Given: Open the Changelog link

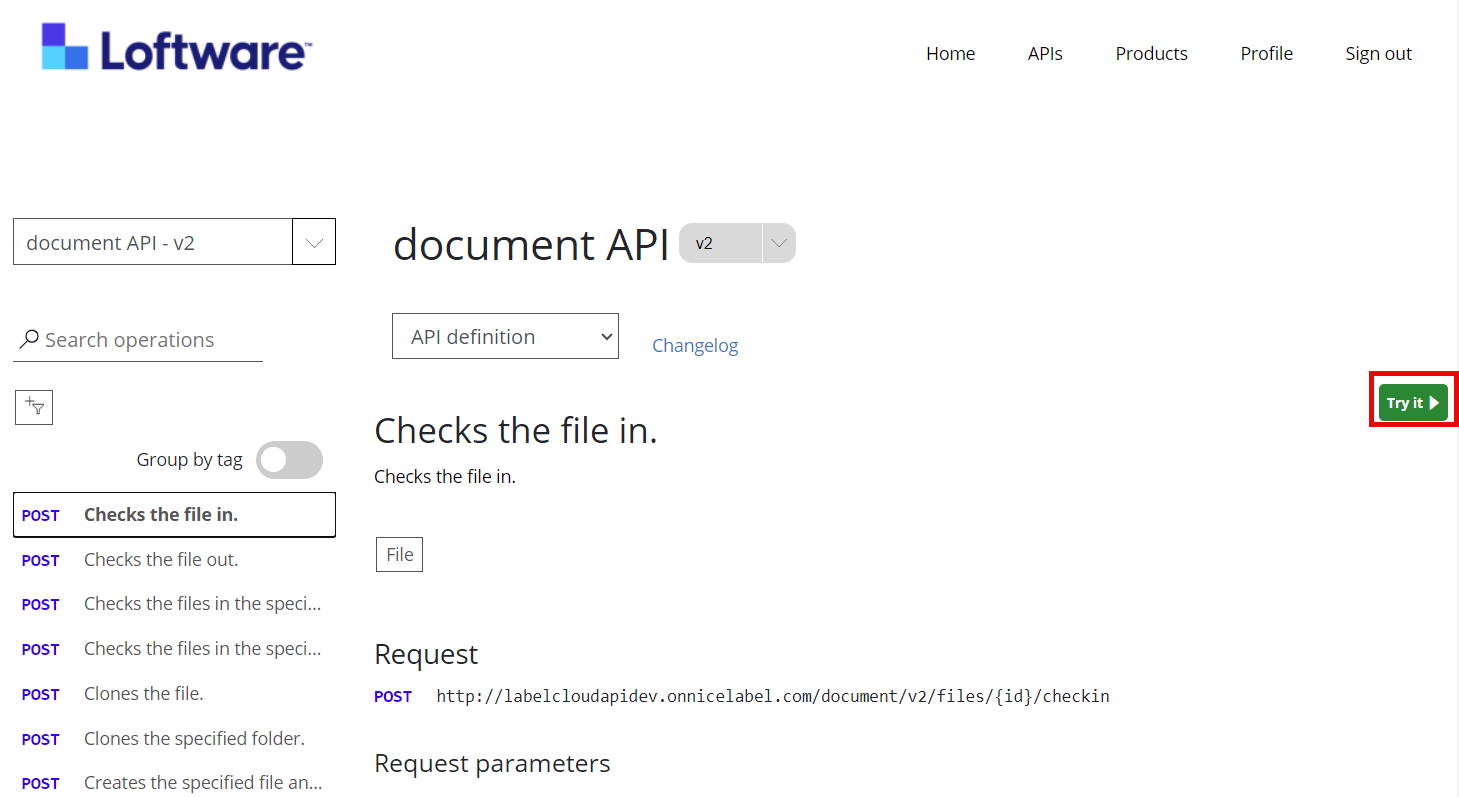Looking at the screenshot, I should [695, 346].
